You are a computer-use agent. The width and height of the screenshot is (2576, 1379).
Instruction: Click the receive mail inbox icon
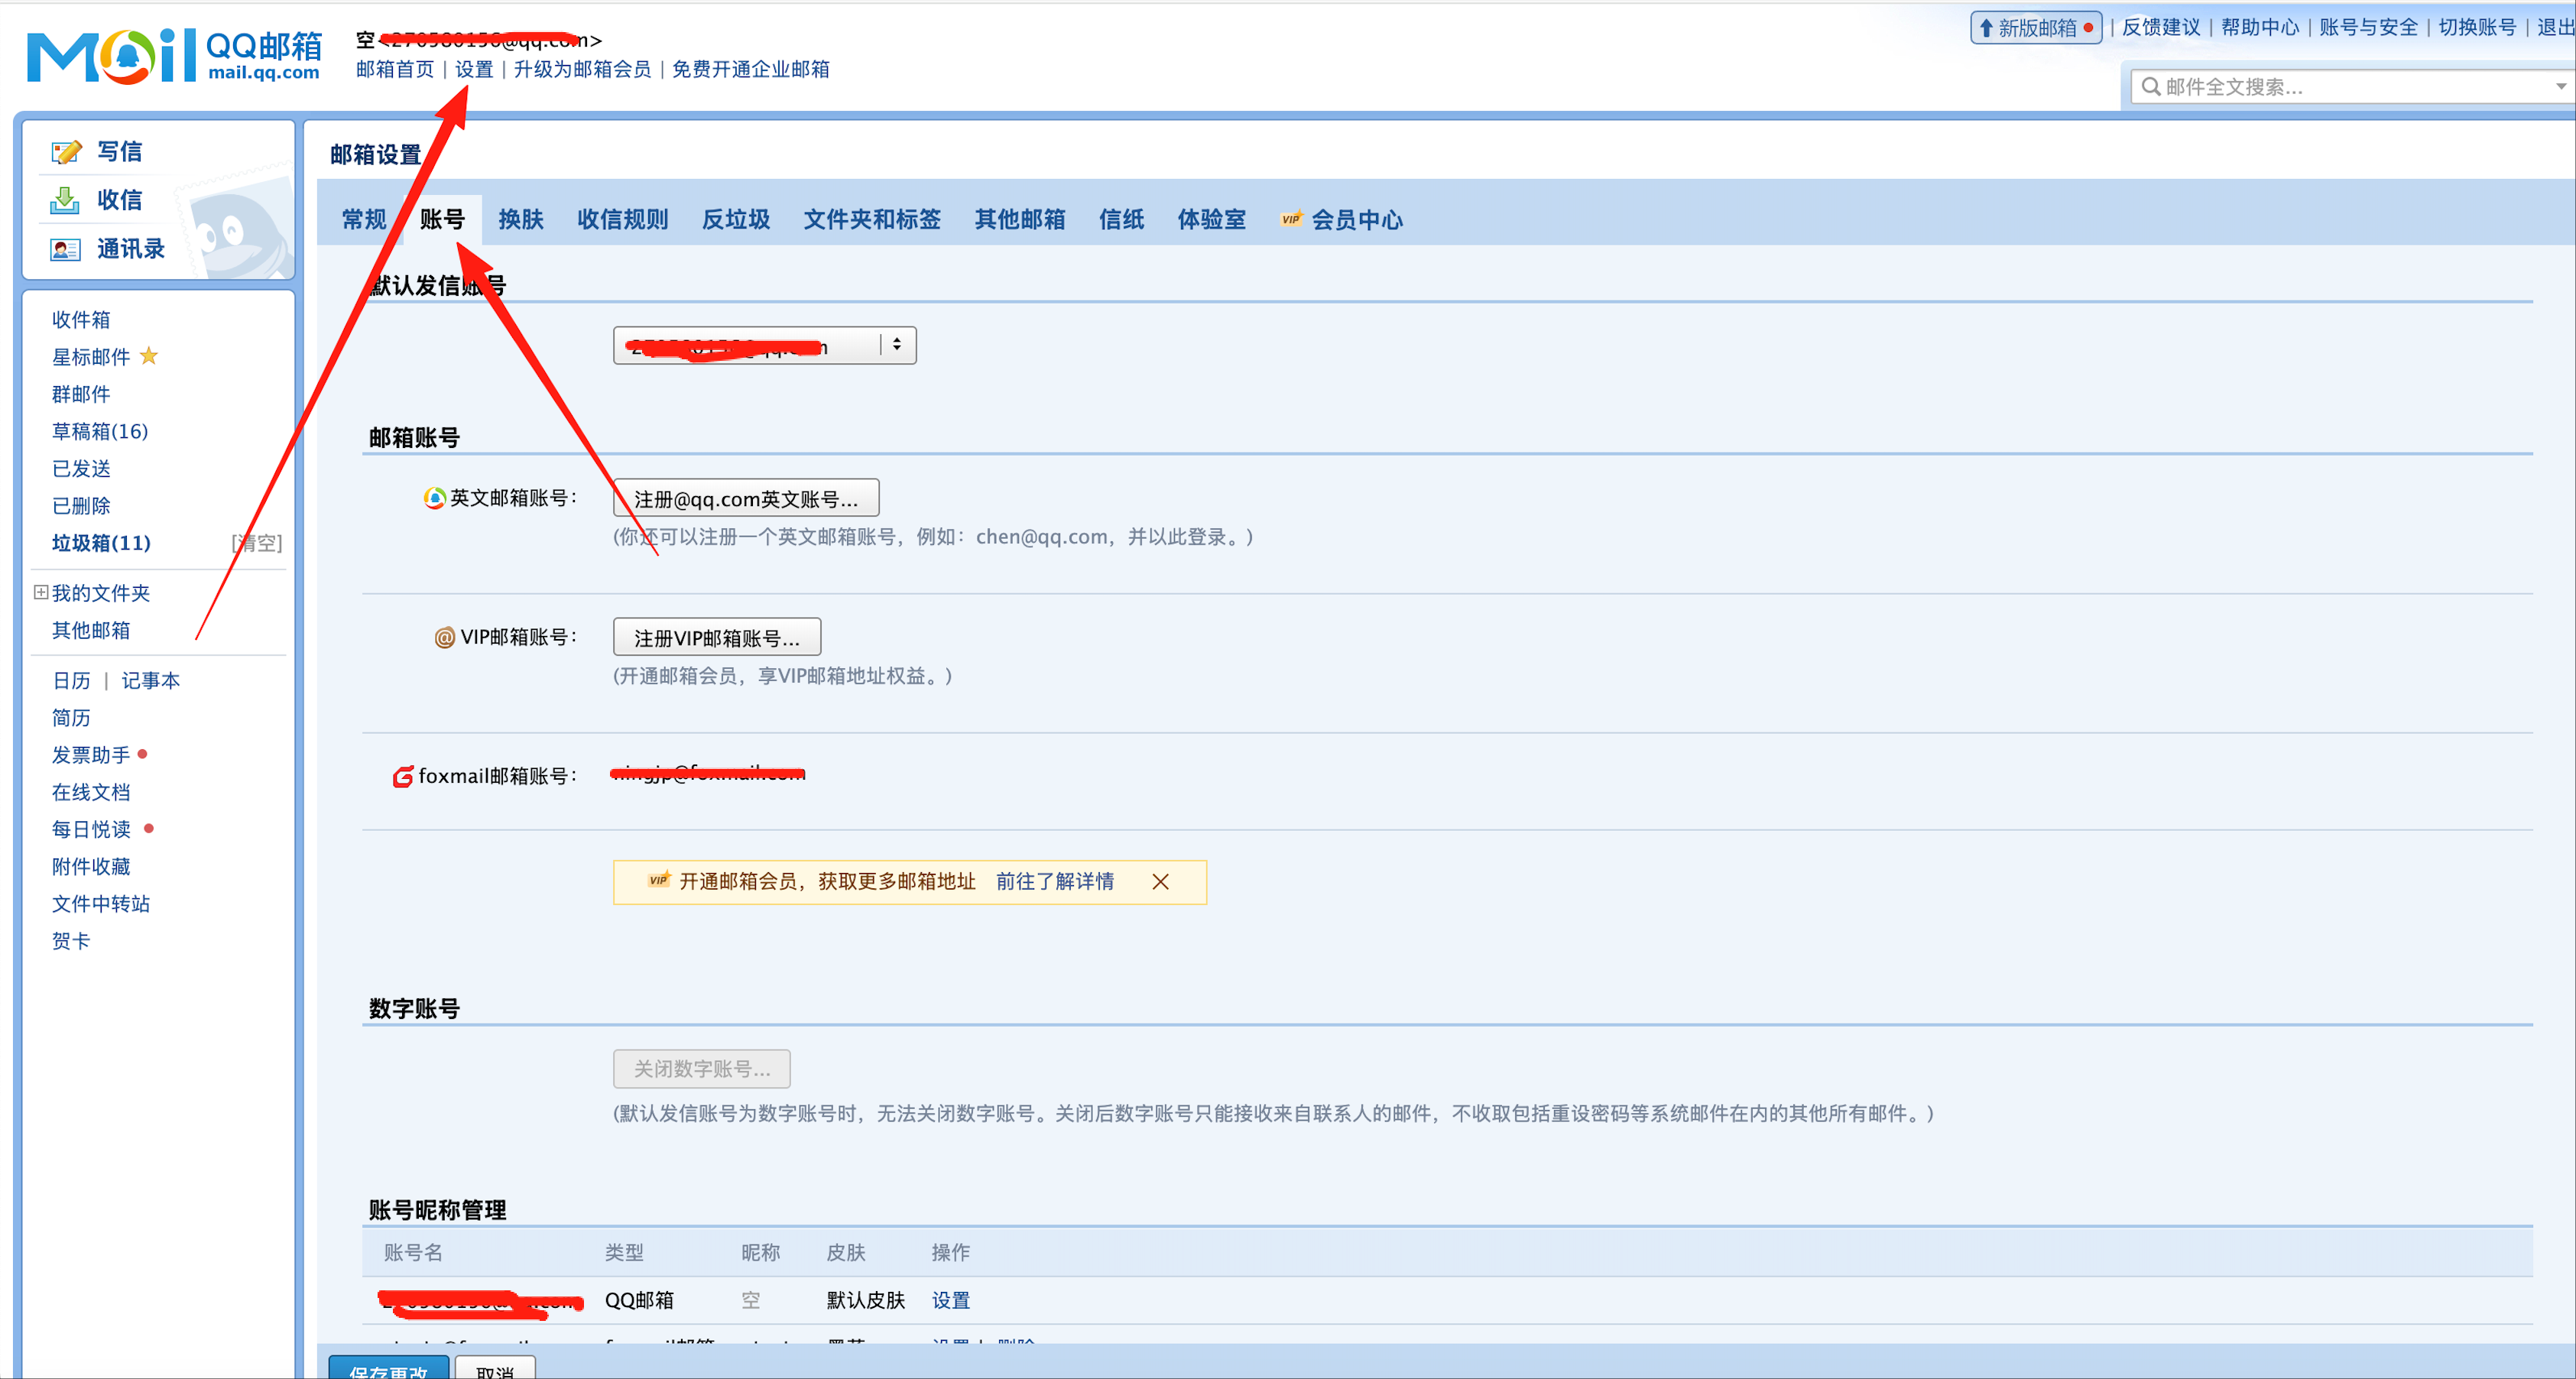click(65, 200)
